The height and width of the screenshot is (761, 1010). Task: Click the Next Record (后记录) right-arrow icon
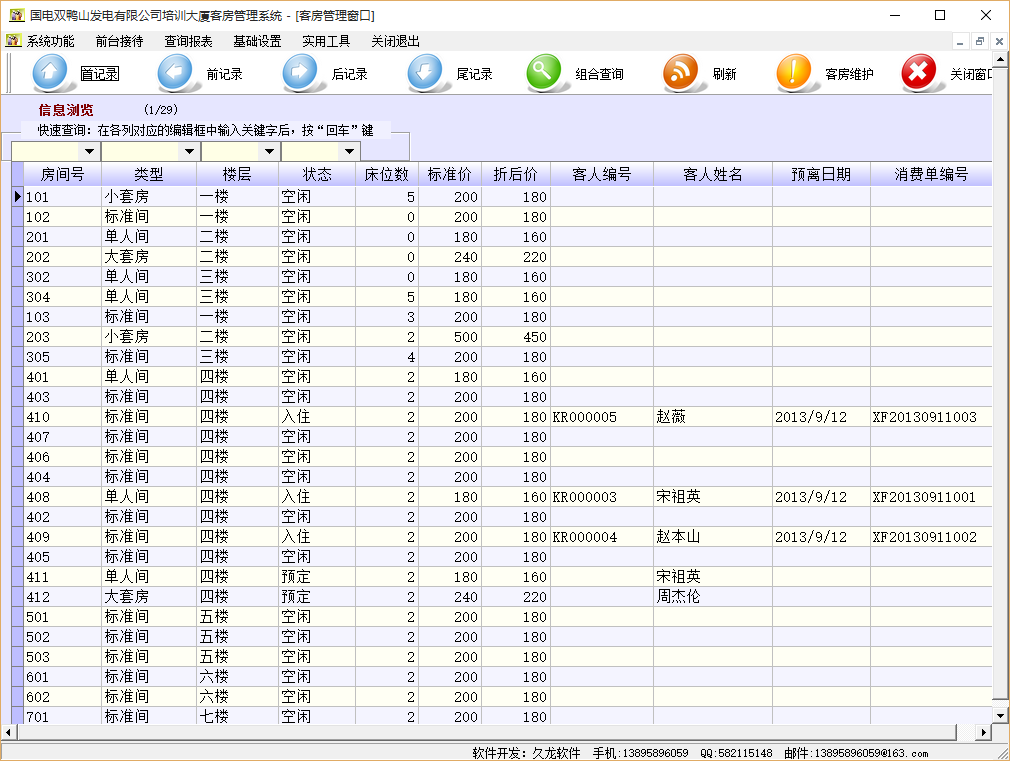click(x=300, y=73)
